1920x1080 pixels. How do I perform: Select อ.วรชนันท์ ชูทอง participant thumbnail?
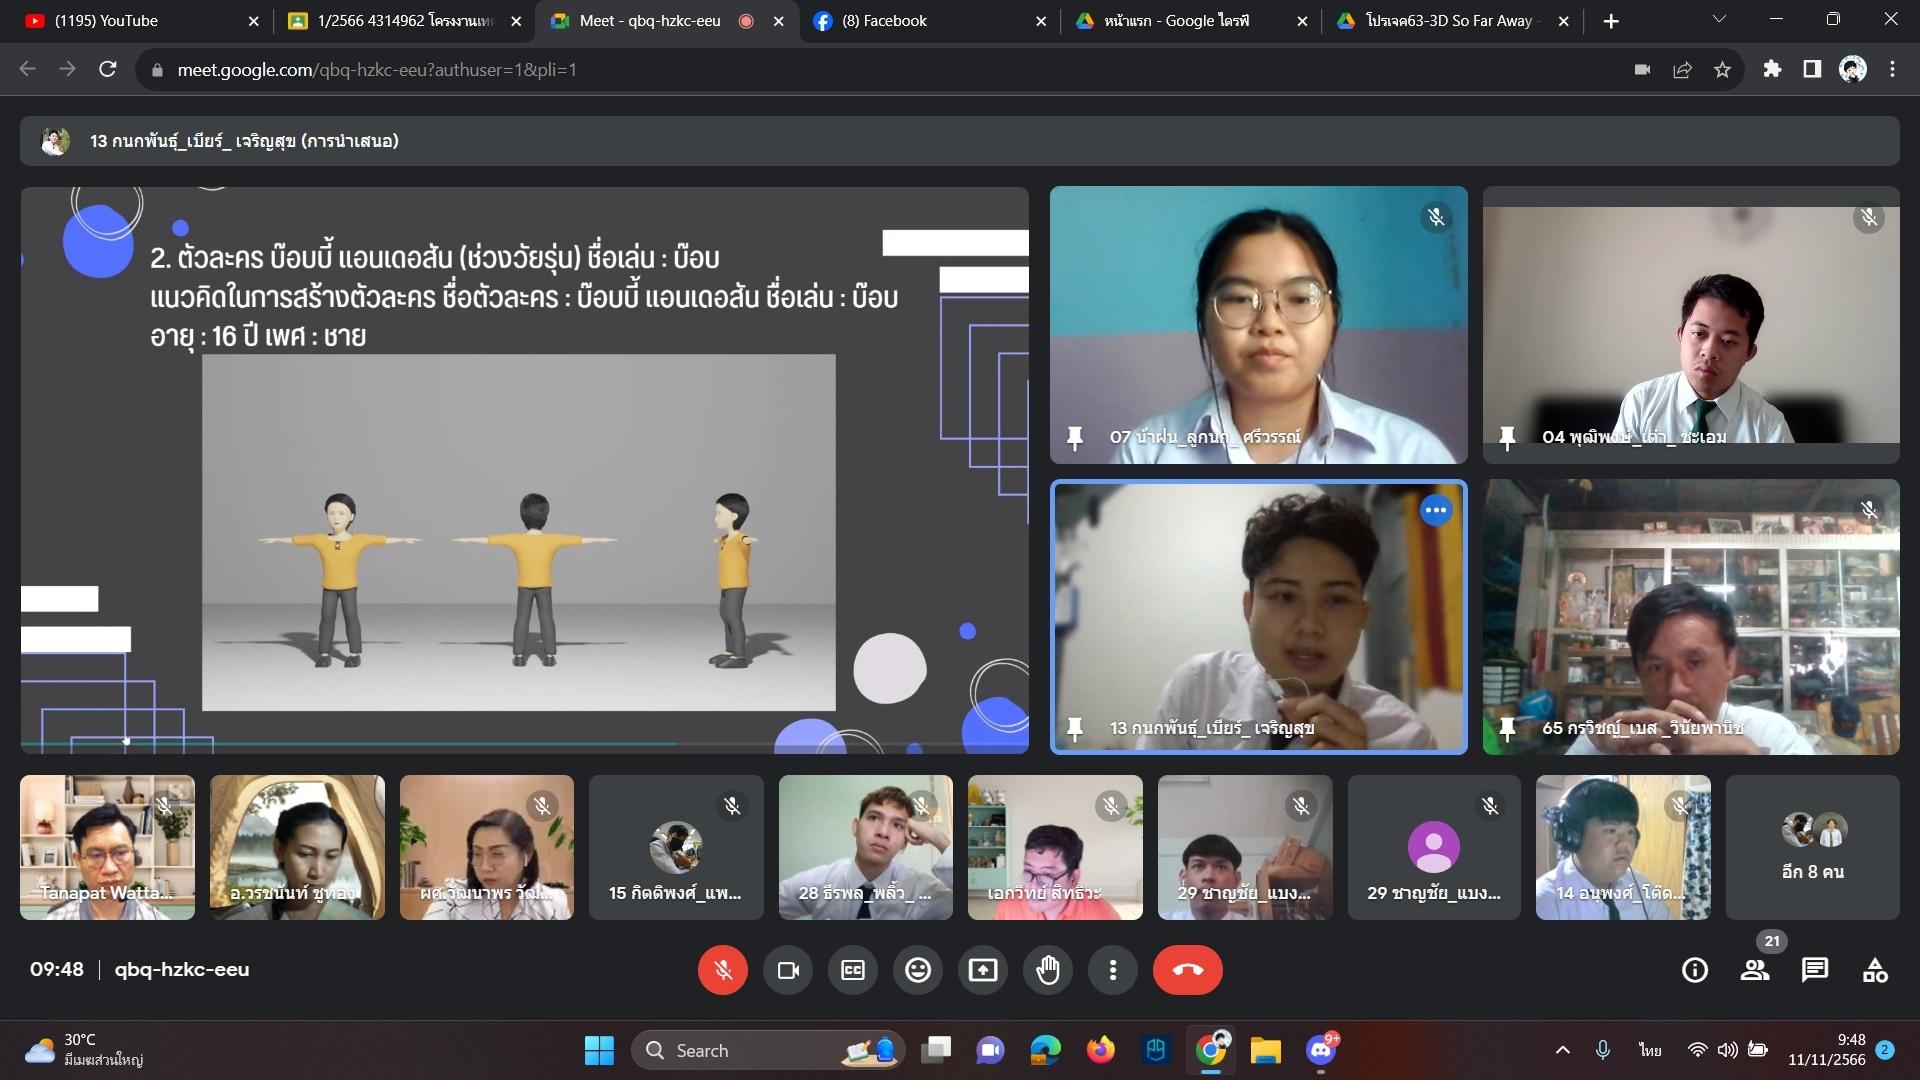tap(297, 847)
